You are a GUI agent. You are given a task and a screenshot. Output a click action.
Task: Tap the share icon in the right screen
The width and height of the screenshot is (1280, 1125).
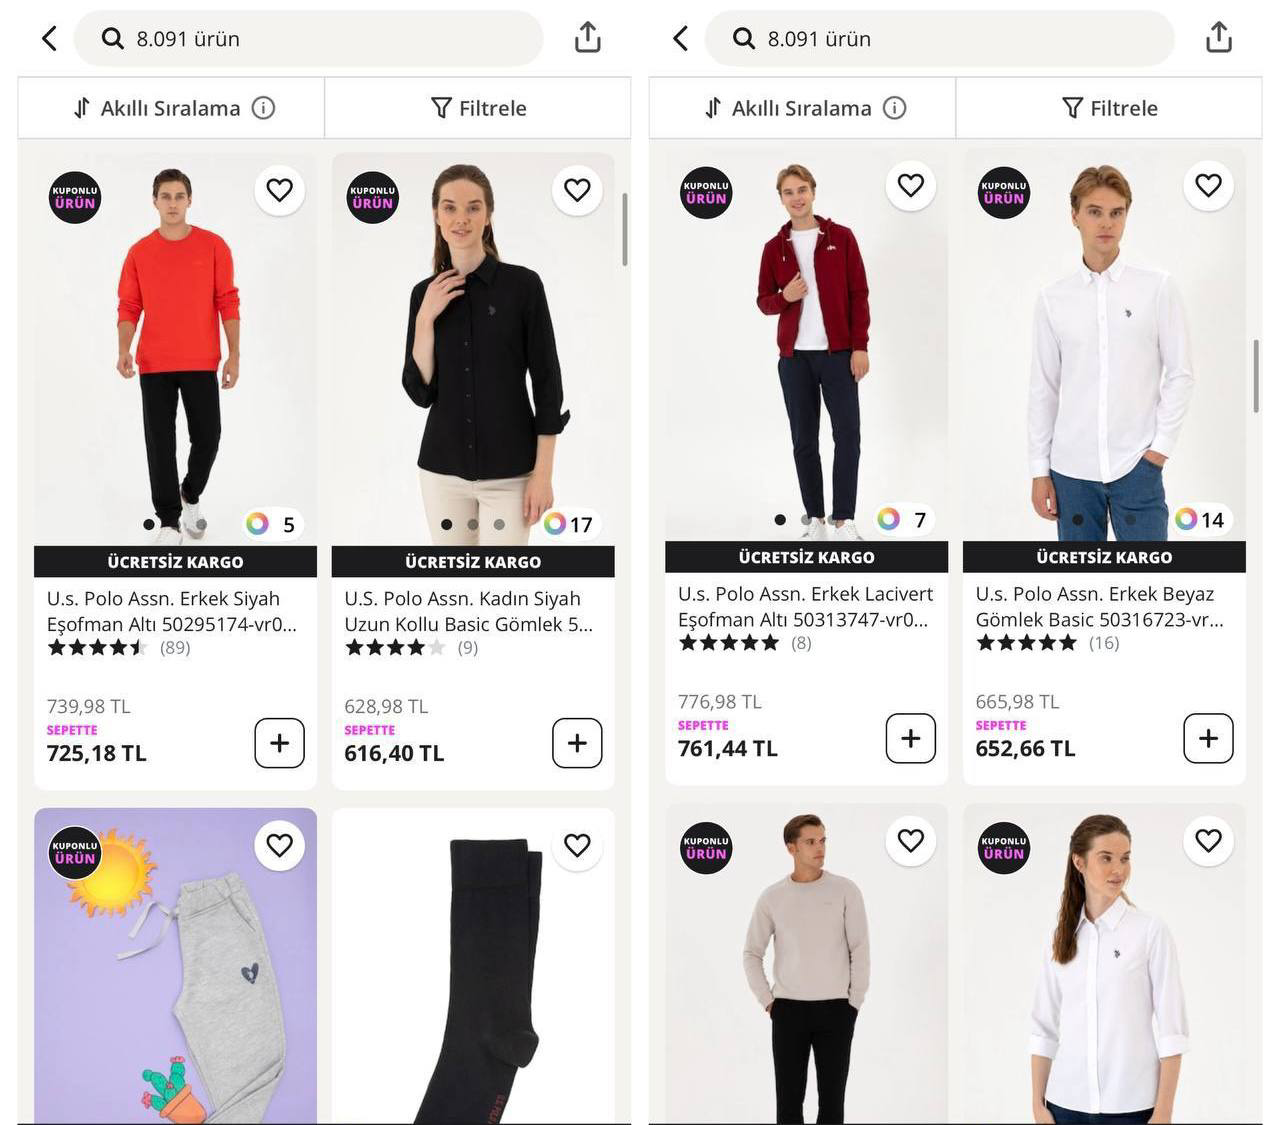coord(1218,38)
